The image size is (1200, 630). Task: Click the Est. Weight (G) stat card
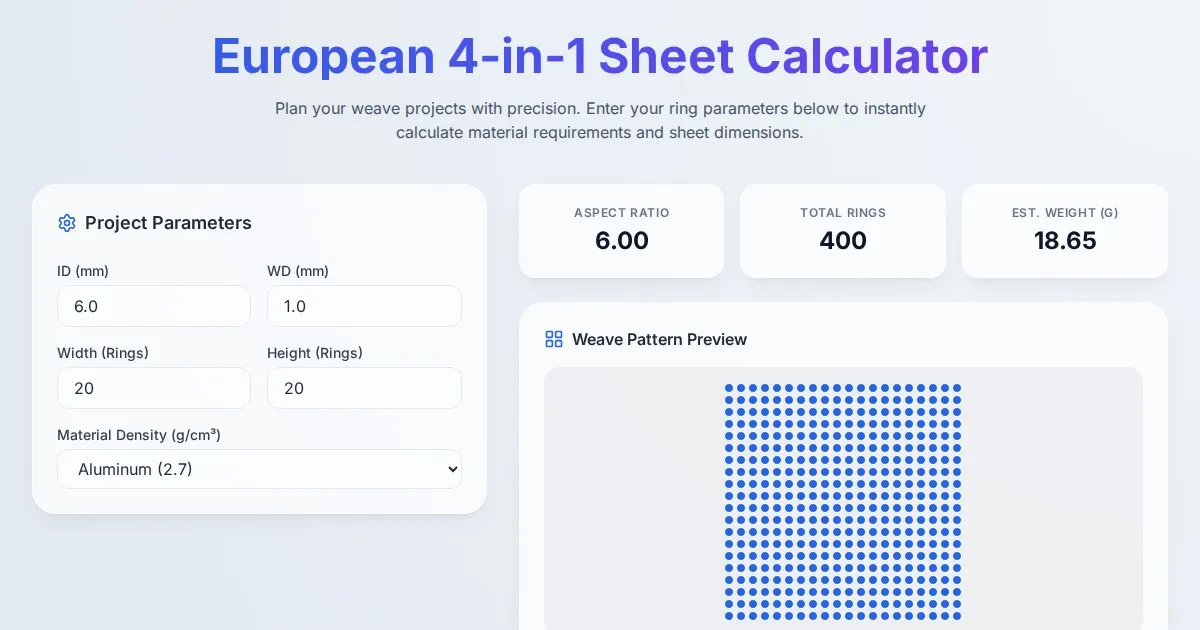click(x=1064, y=231)
